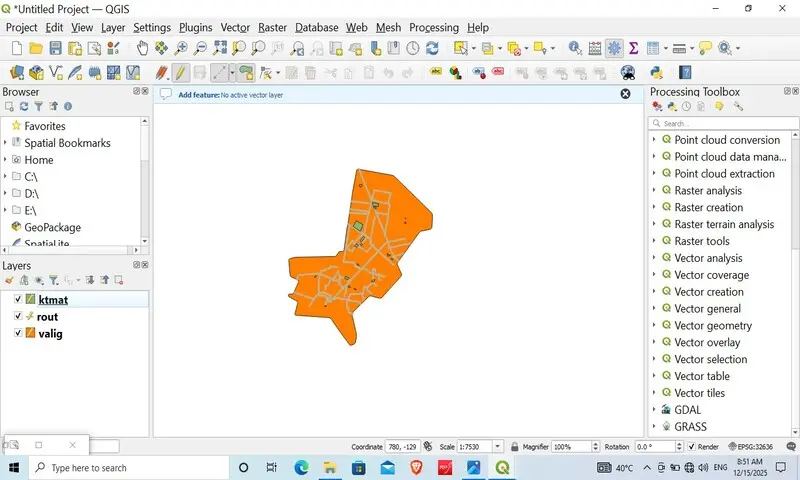Toggle visibility of rout layer

tap(18, 316)
